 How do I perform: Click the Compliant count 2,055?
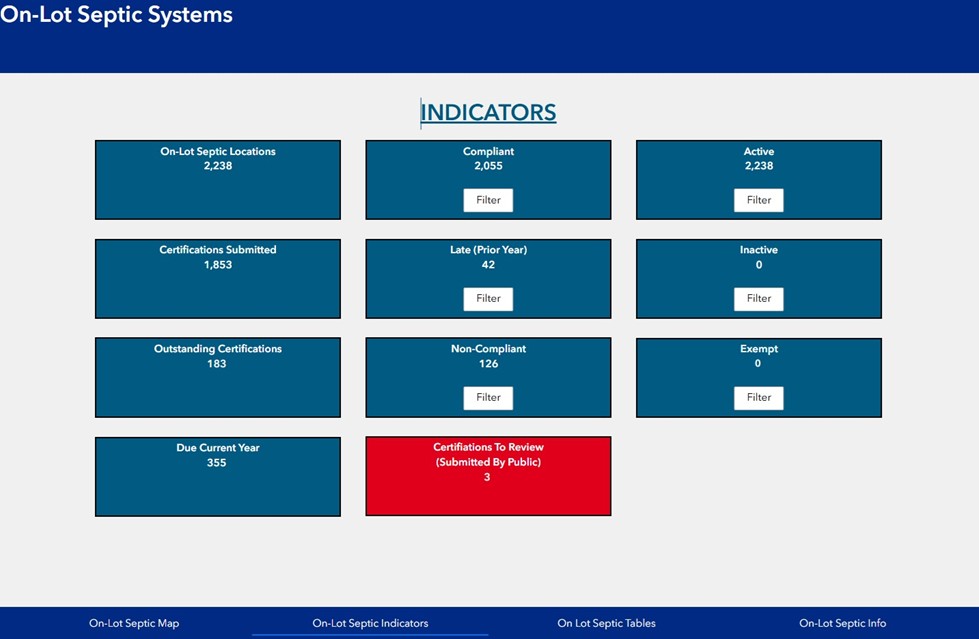(x=488, y=166)
